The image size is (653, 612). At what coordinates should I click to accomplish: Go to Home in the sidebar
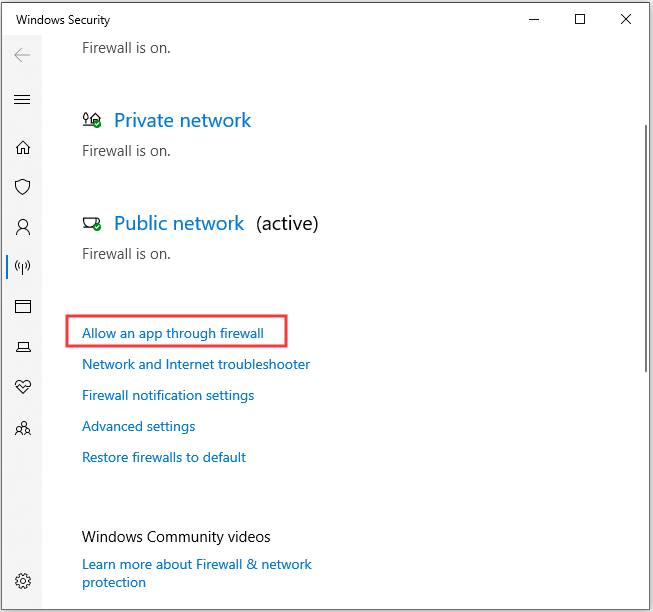(x=23, y=147)
